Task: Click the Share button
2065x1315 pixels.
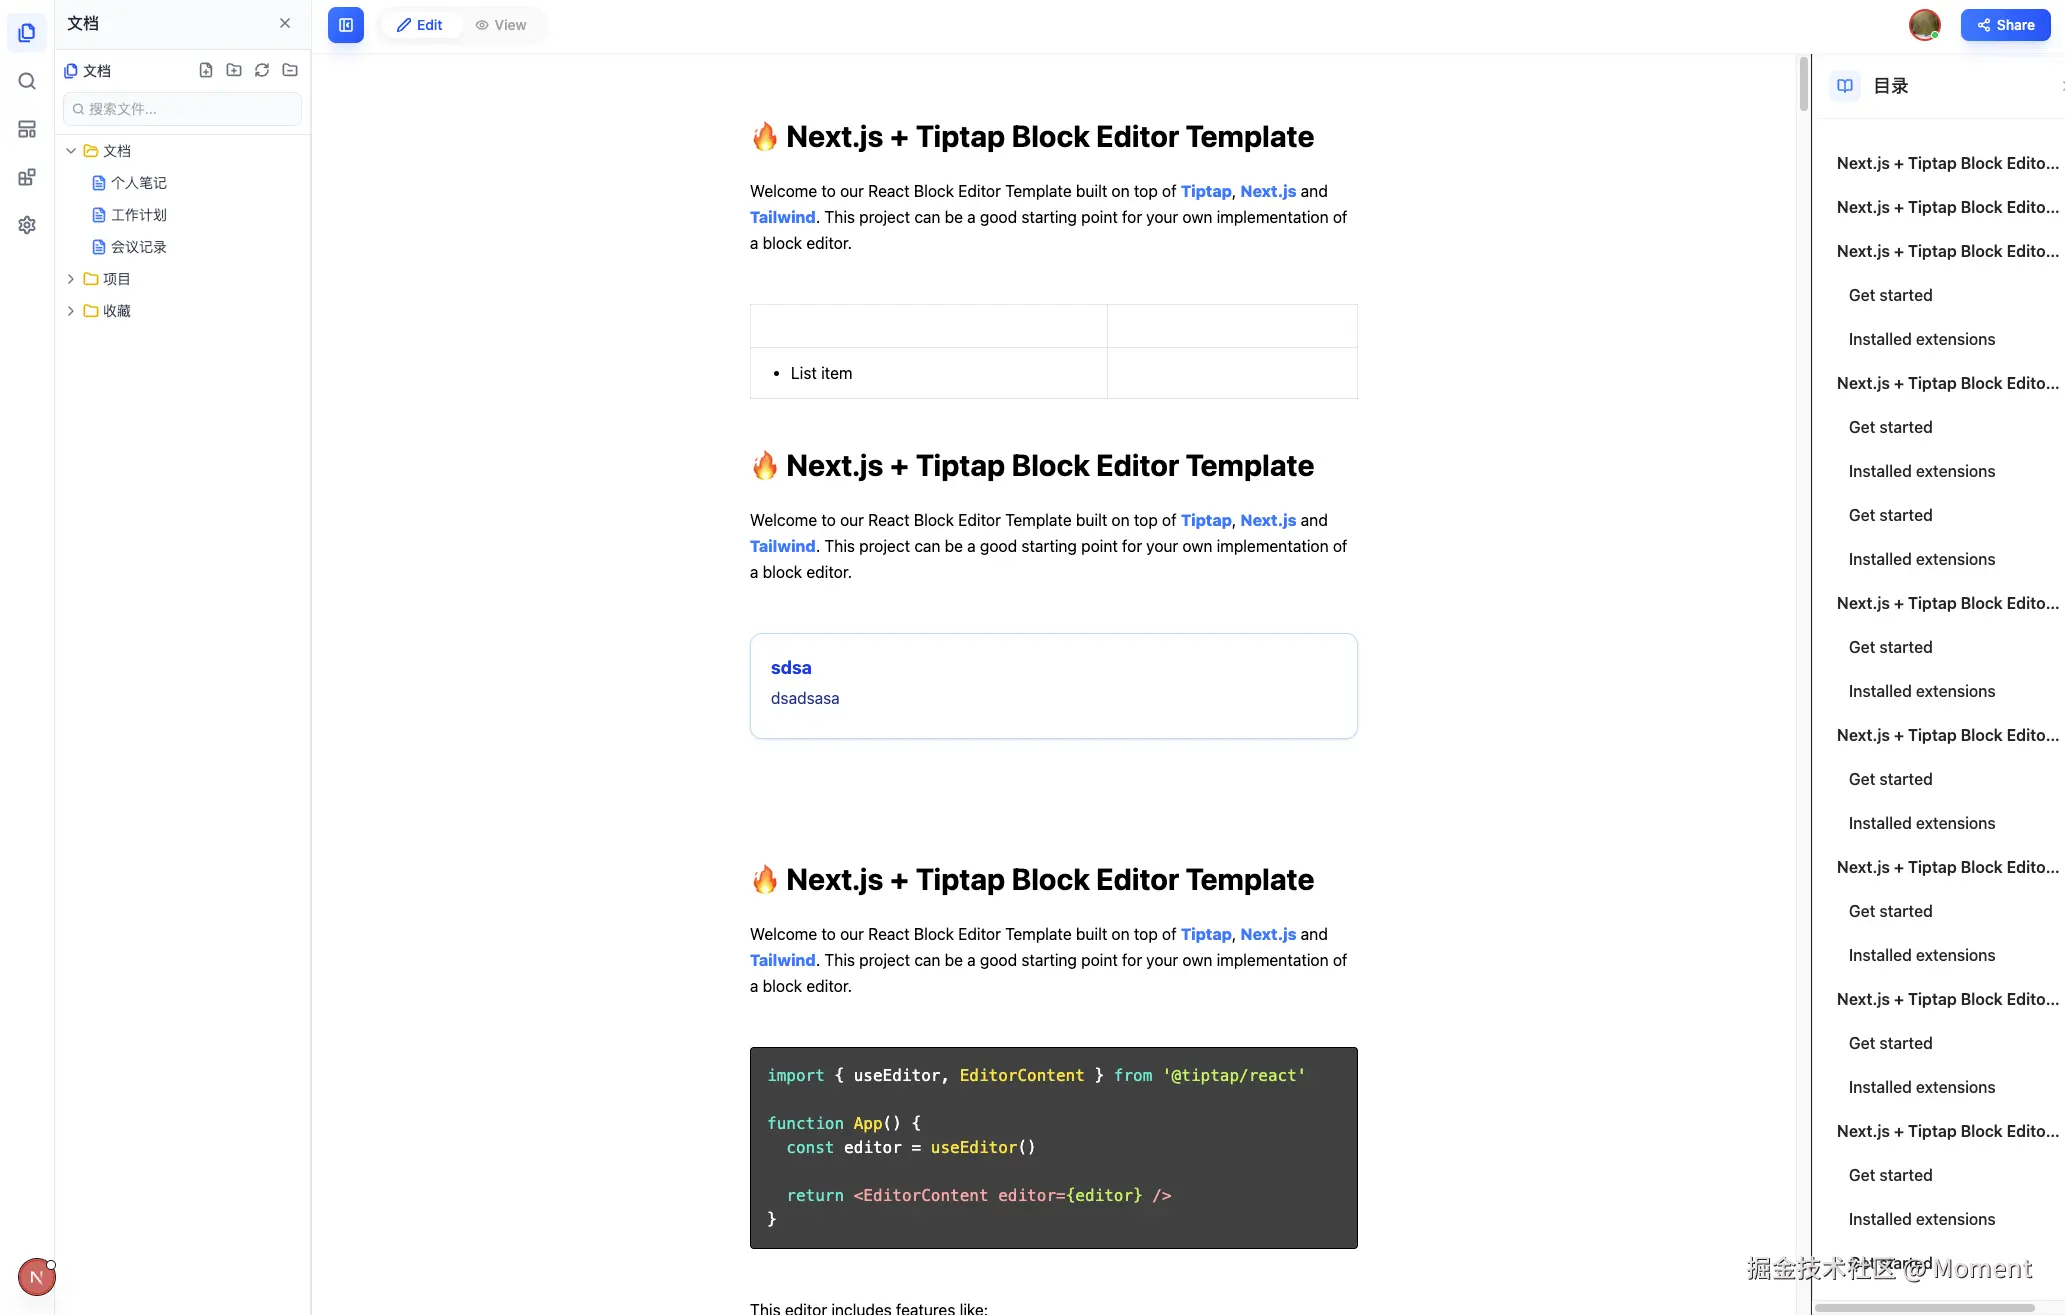Action: [2005, 25]
